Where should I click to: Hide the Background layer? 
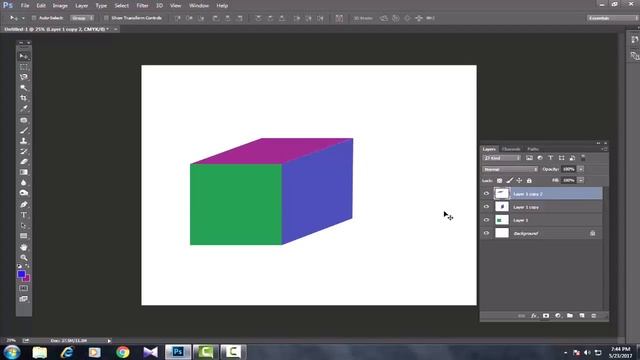click(x=486, y=233)
